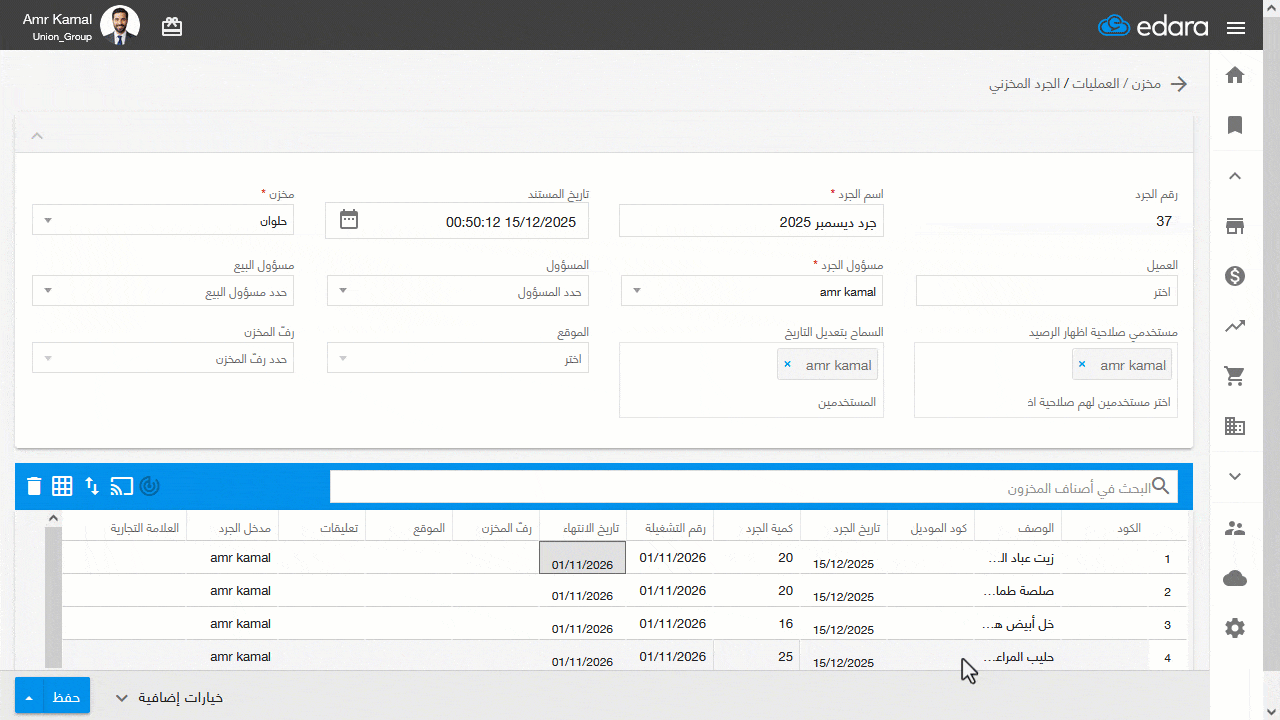Open the trending chart sidebar icon
The image size is (1280, 720).
click(x=1235, y=325)
